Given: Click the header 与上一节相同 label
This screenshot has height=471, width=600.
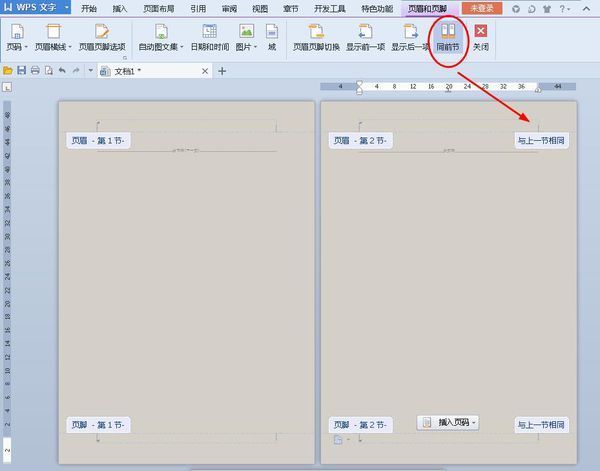Looking at the screenshot, I should coord(541,140).
